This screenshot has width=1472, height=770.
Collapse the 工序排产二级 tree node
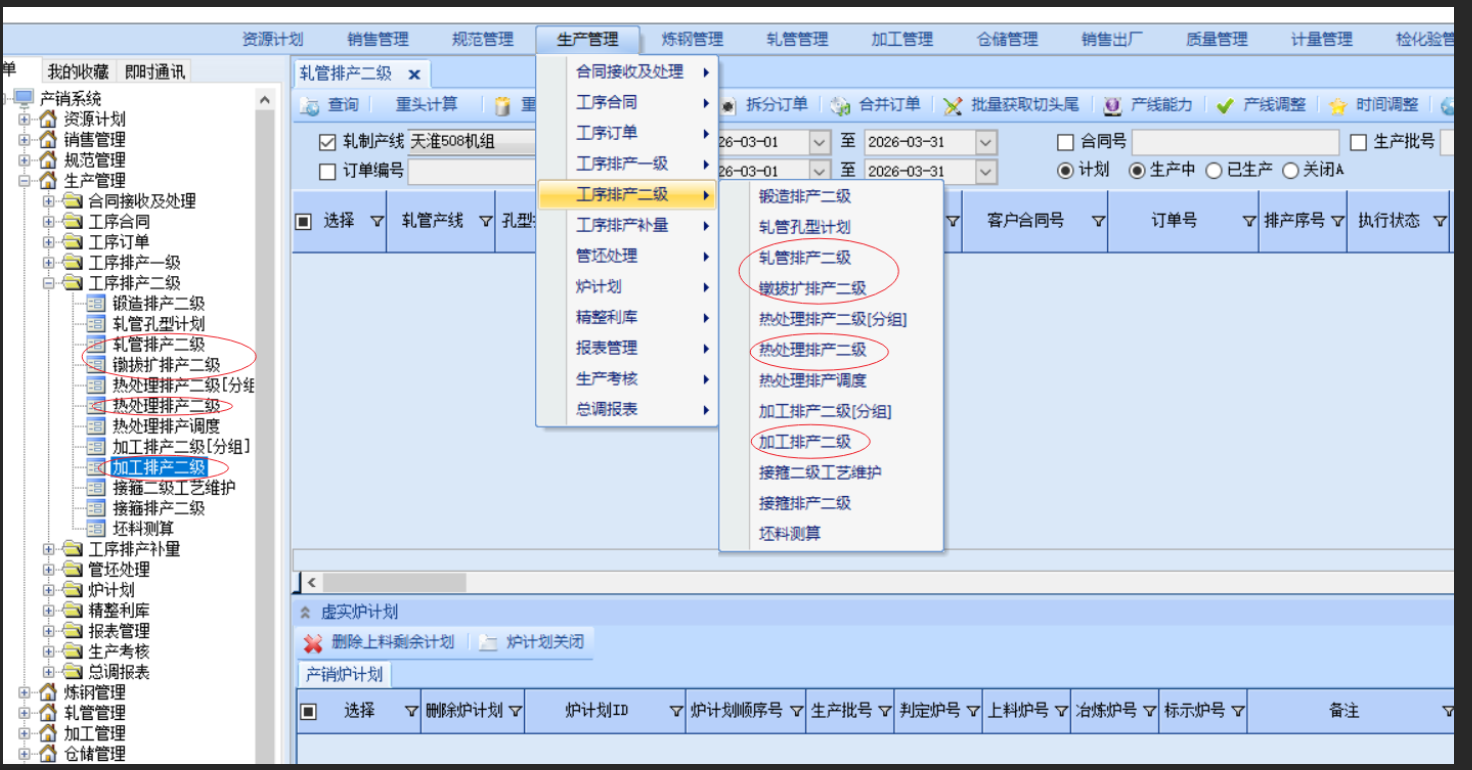coord(49,283)
